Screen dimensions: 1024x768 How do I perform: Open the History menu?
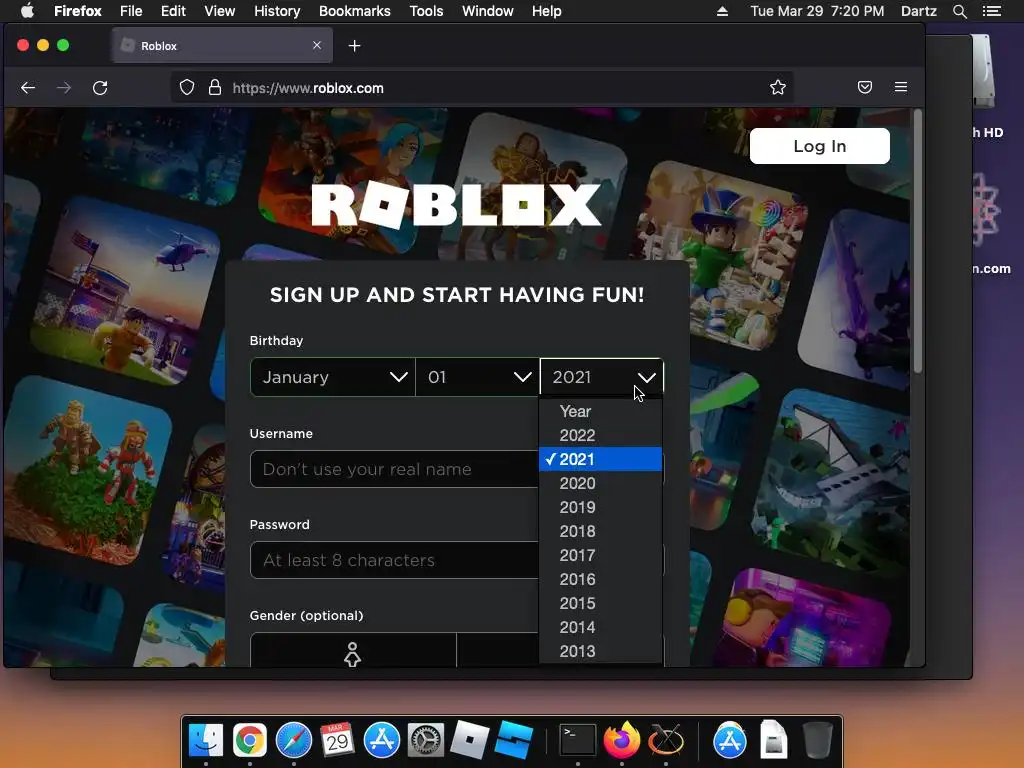point(277,11)
